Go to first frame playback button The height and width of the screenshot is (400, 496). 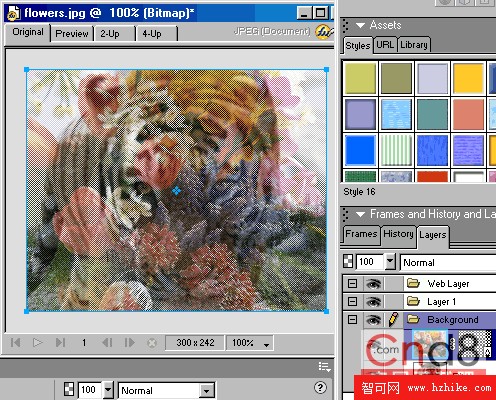15,342
